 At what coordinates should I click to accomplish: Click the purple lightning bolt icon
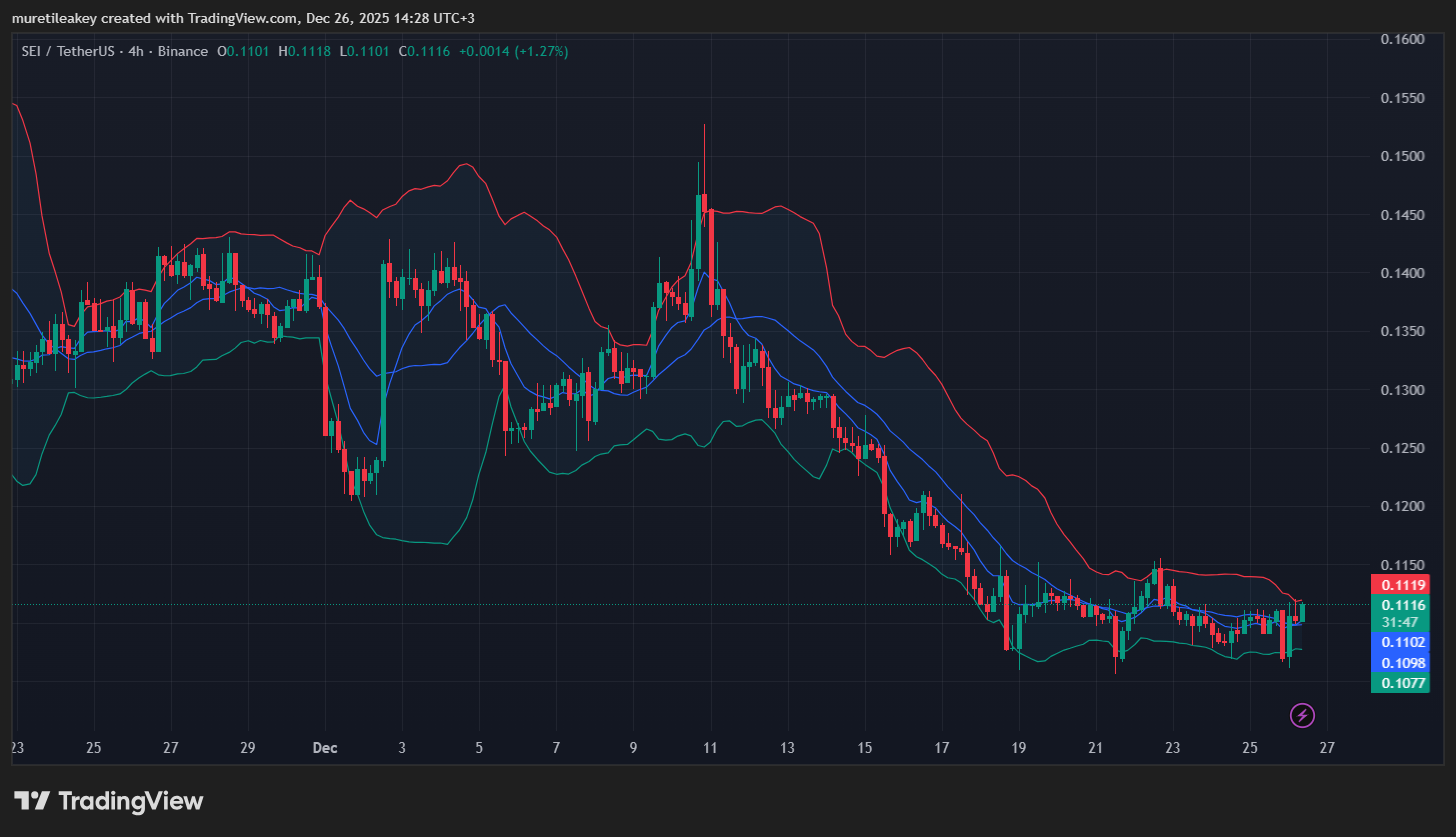click(1302, 715)
